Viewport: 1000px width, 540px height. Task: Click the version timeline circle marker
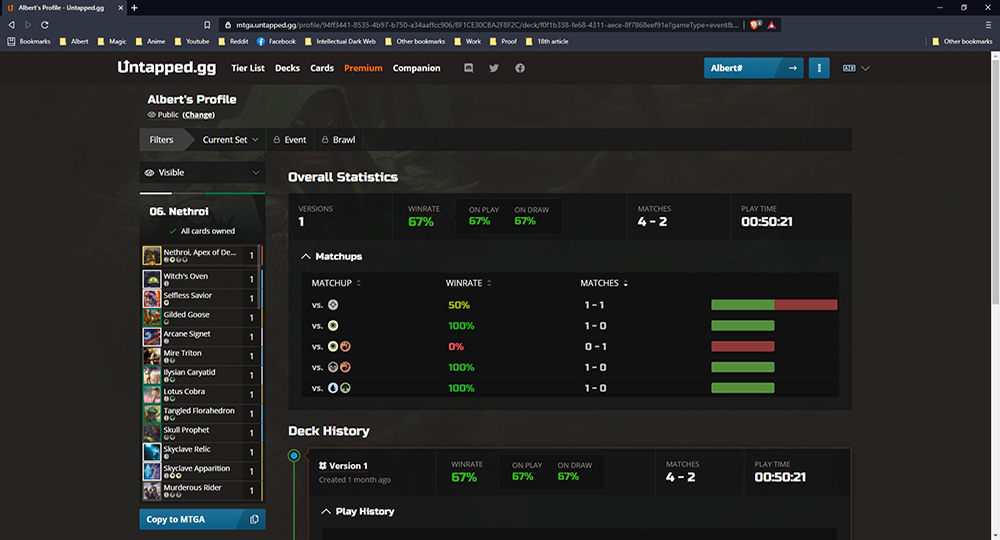click(x=294, y=455)
